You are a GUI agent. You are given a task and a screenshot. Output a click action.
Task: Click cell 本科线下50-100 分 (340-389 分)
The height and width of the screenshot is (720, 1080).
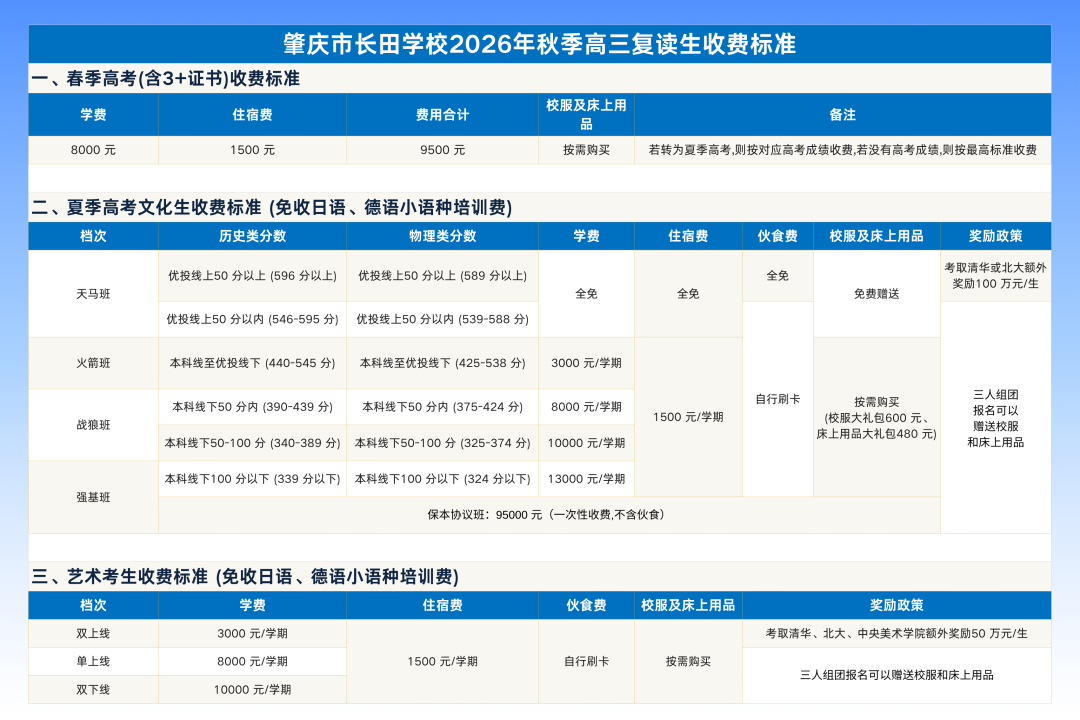pyautogui.click(x=252, y=443)
